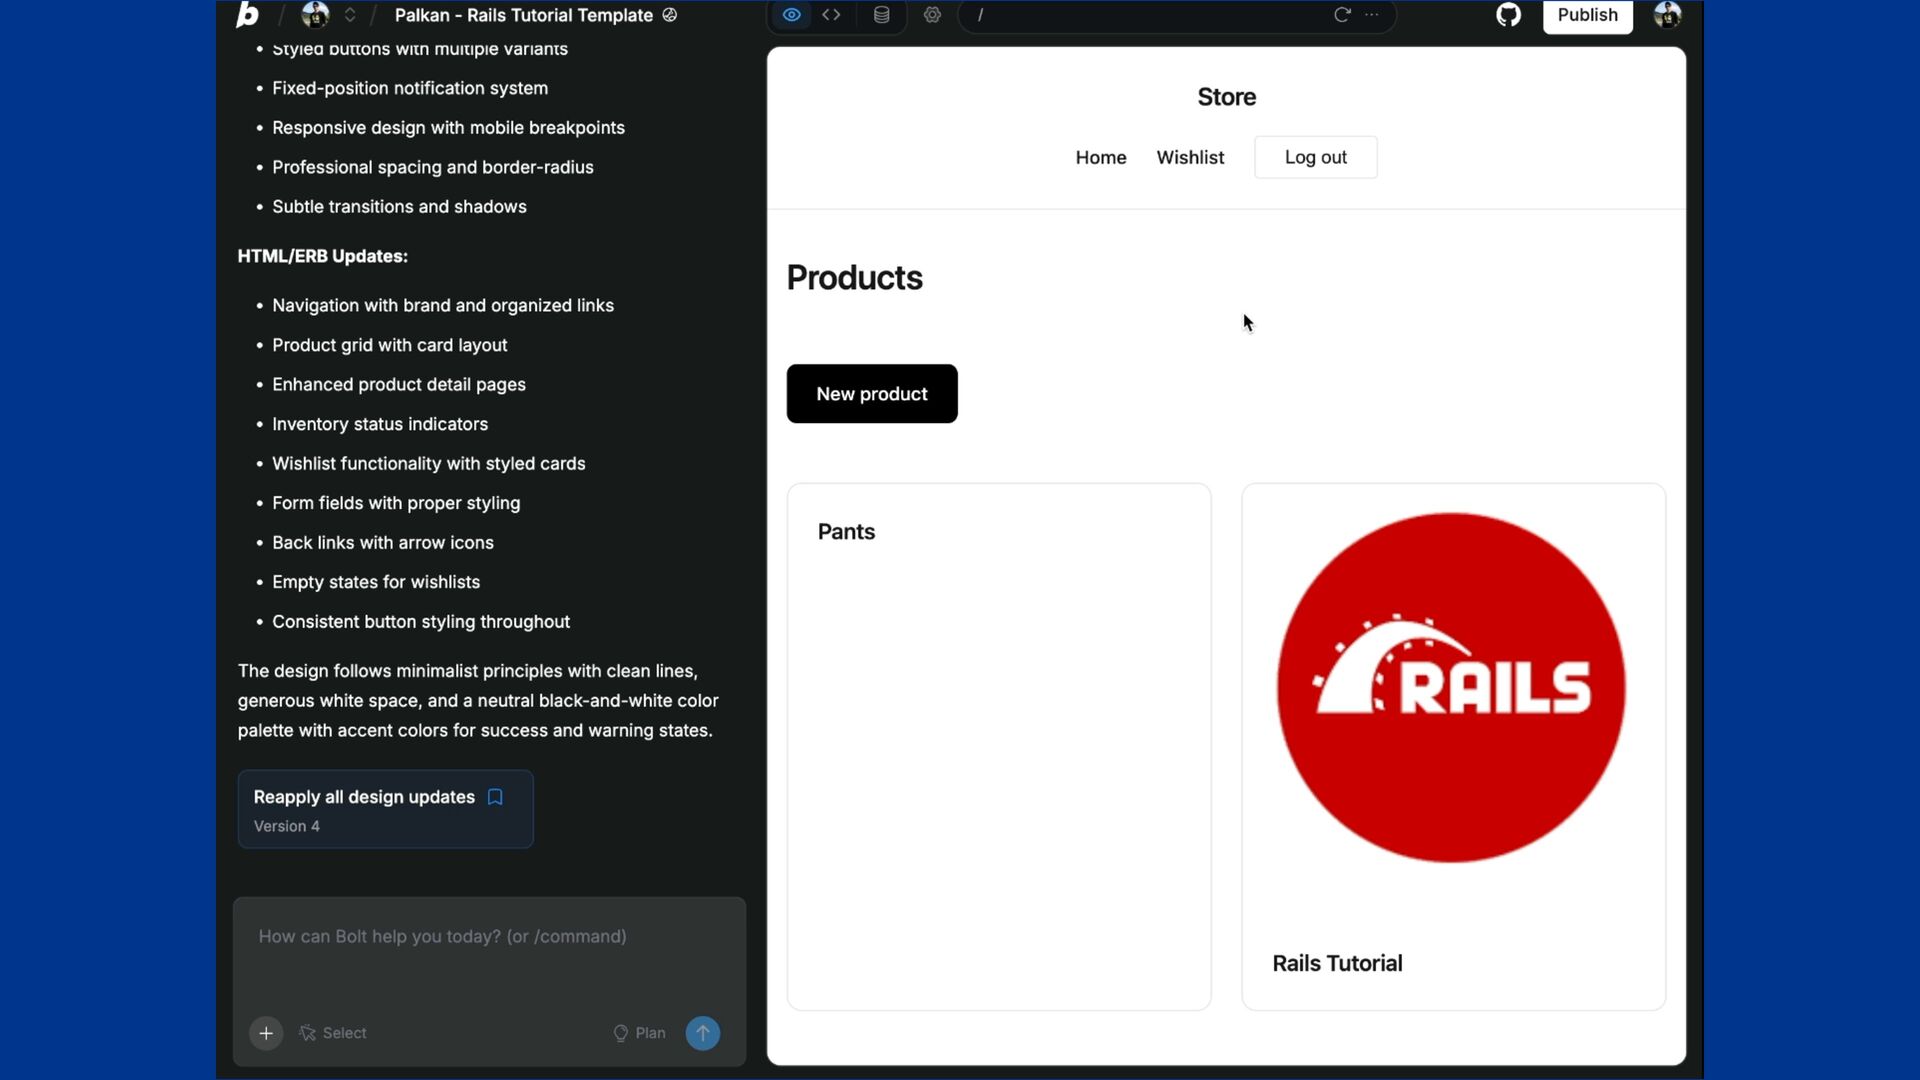Viewport: 1920px width, 1080px height.
Task: Click the Bolt logo icon
Action: [x=247, y=15]
